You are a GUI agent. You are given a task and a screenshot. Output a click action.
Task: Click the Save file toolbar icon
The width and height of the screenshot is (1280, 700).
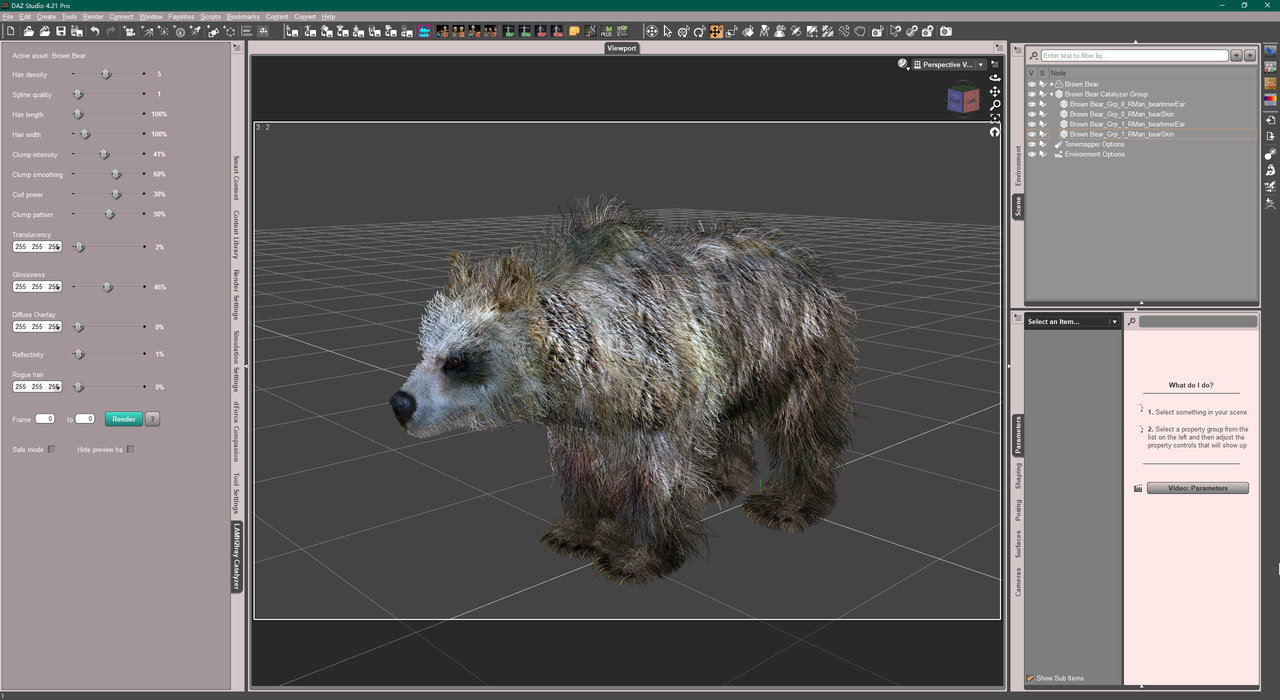(61, 32)
